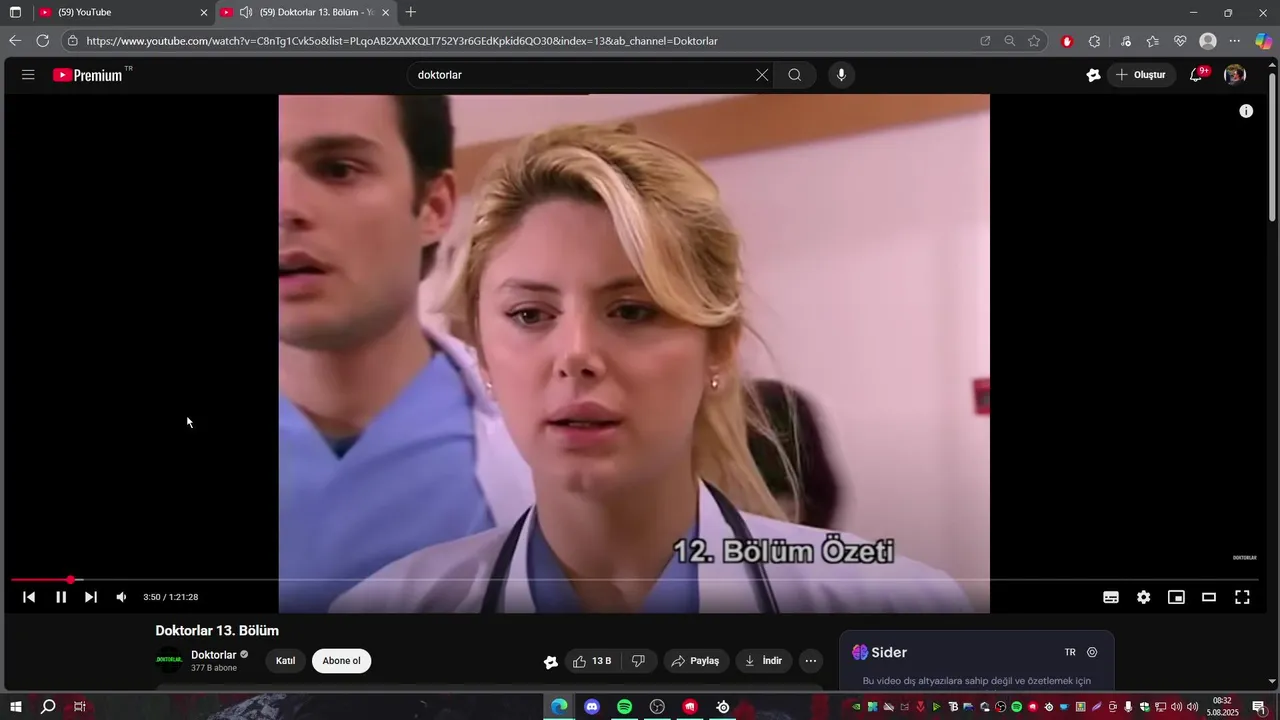
Task: Clear the doktorlar search text
Action: [x=762, y=75]
